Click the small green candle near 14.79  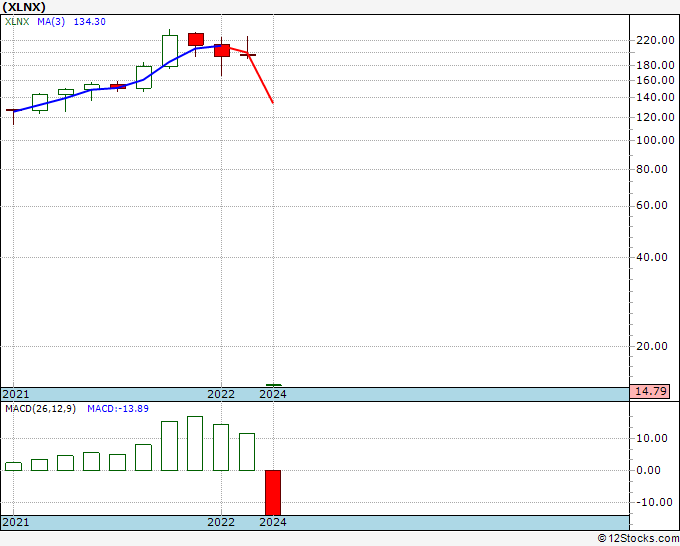coord(274,385)
